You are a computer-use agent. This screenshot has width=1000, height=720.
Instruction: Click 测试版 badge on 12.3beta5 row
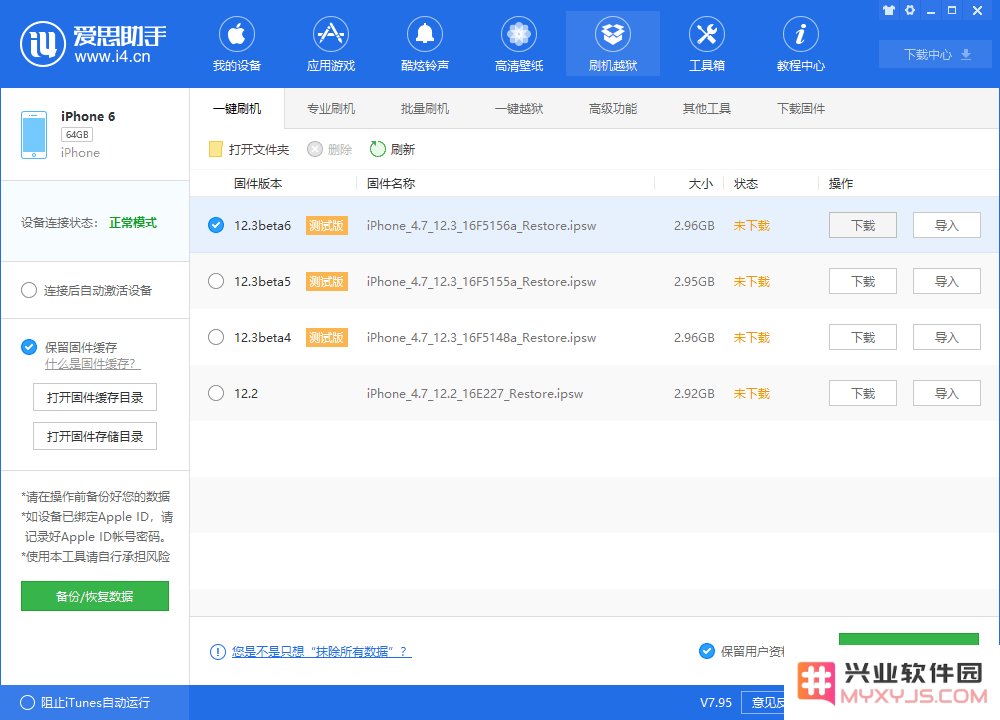click(x=327, y=281)
